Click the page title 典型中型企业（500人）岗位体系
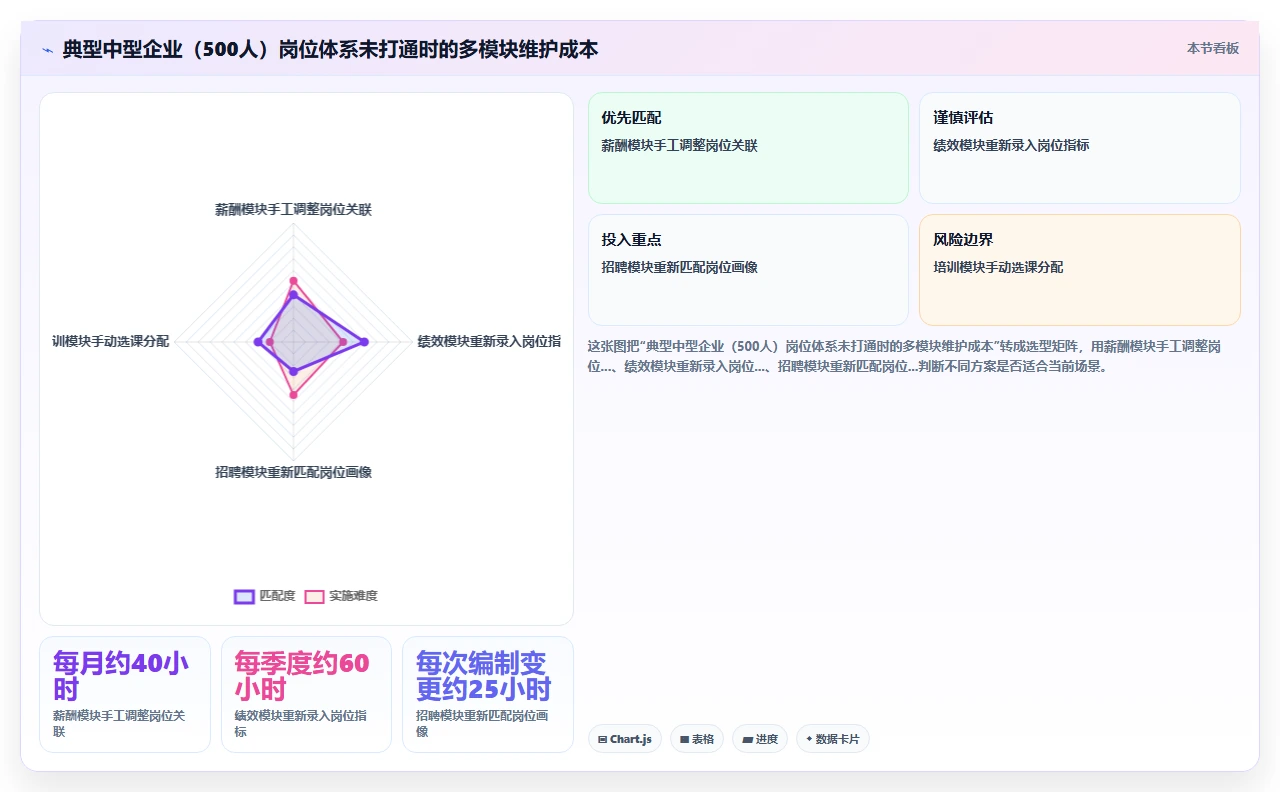This screenshot has width=1280, height=792. click(x=330, y=49)
